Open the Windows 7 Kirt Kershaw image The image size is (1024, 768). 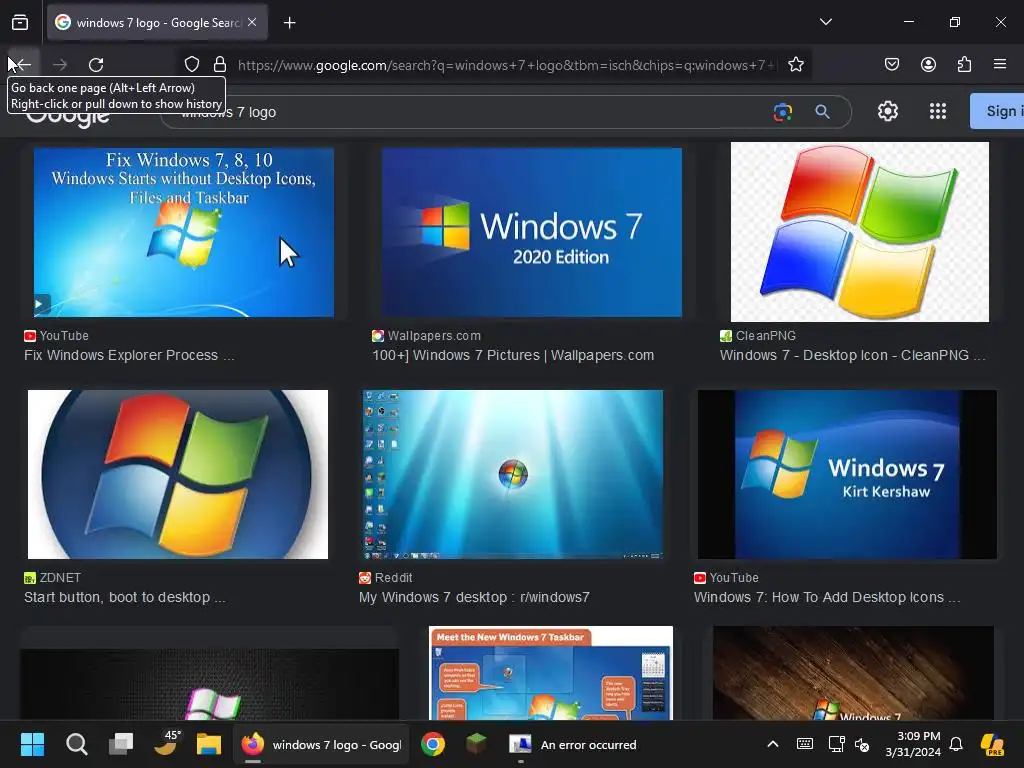tap(847, 474)
